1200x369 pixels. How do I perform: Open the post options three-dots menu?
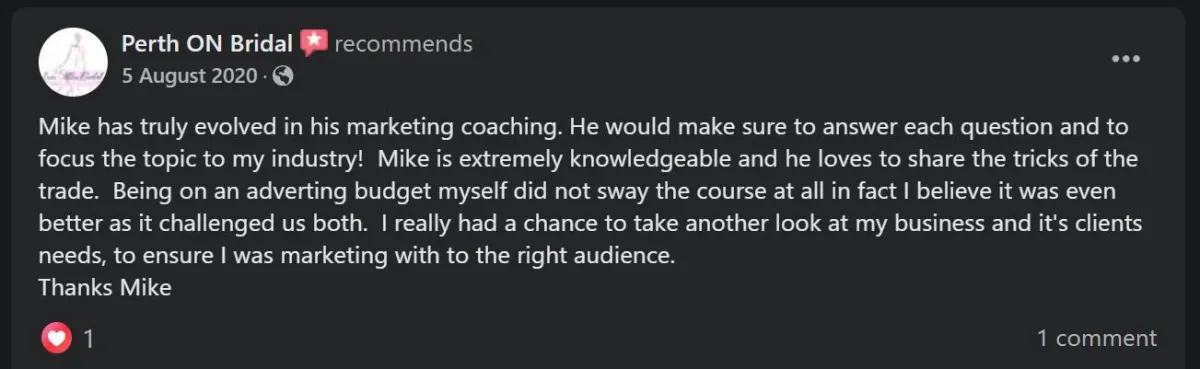(x=1126, y=59)
